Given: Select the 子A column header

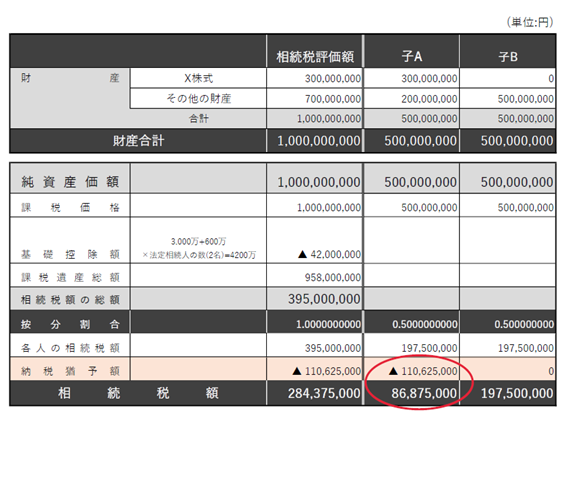Looking at the screenshot, I should 412,56.
